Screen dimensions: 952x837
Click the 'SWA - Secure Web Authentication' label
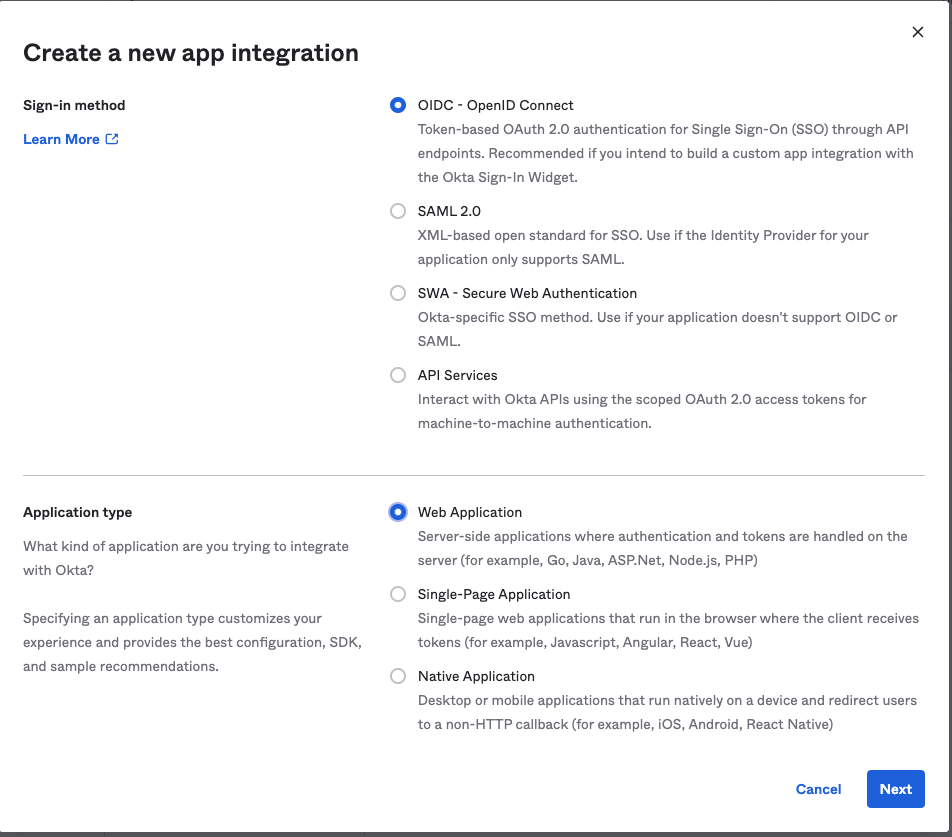(527, 293)
